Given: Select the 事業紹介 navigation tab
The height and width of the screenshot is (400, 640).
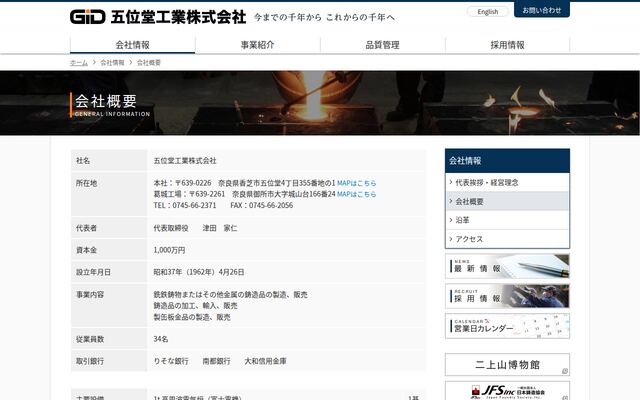Looking at the screenshot, I should 258,45.
